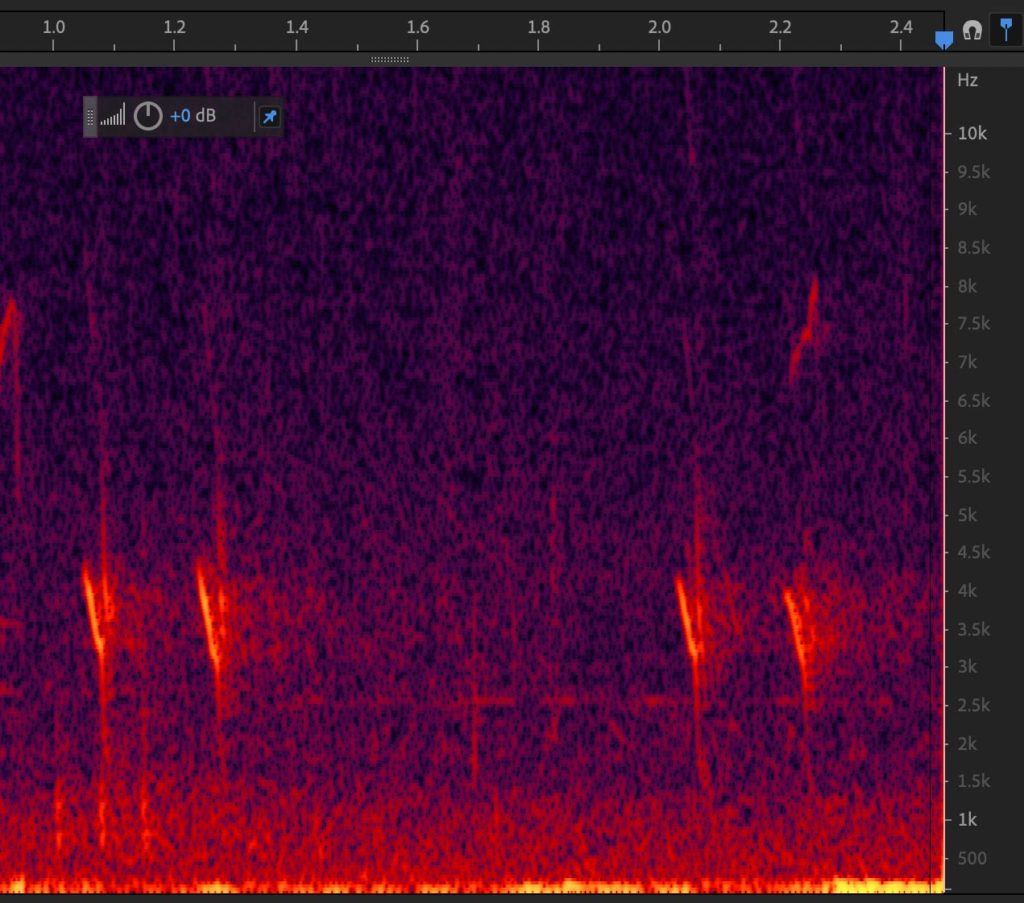Screen dimensions: 1024x903
Task: Click the 3k label on frequency scale
Action: tap(967, 666)
